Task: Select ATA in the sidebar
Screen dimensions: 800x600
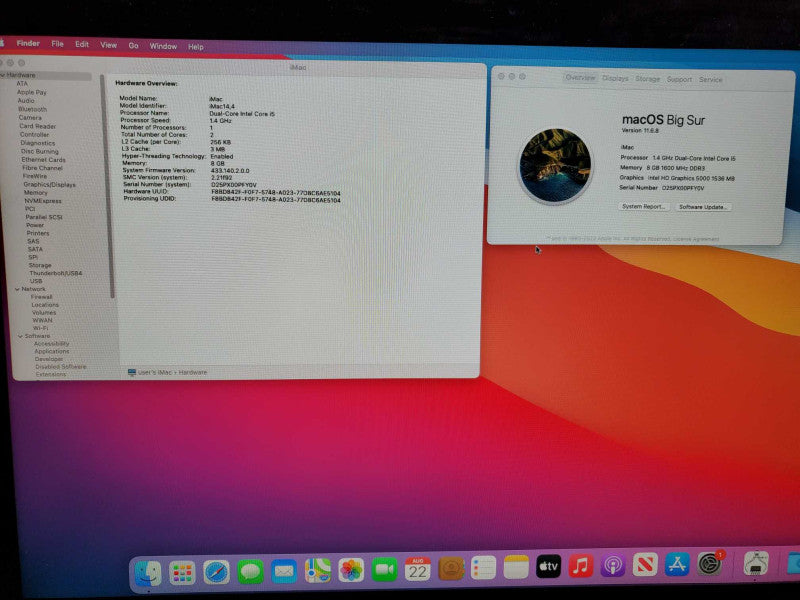Action: click(22, 83)
